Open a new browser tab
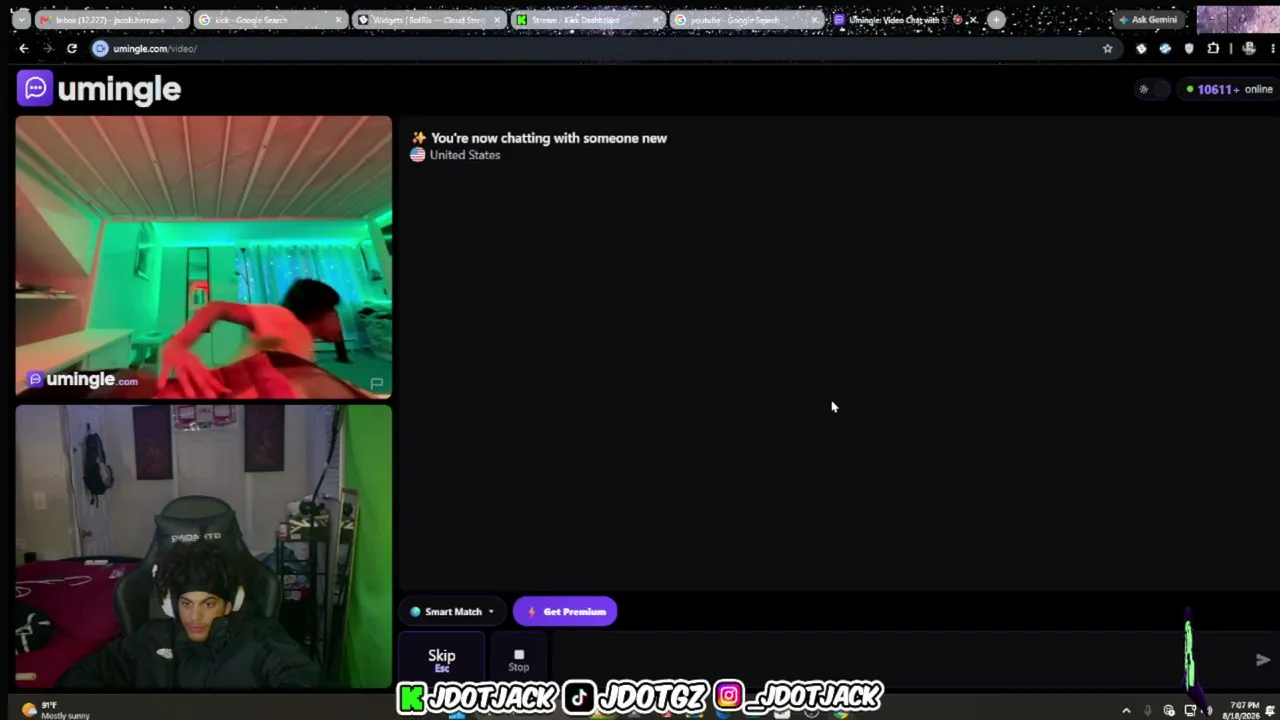 (x=996, y=20)
